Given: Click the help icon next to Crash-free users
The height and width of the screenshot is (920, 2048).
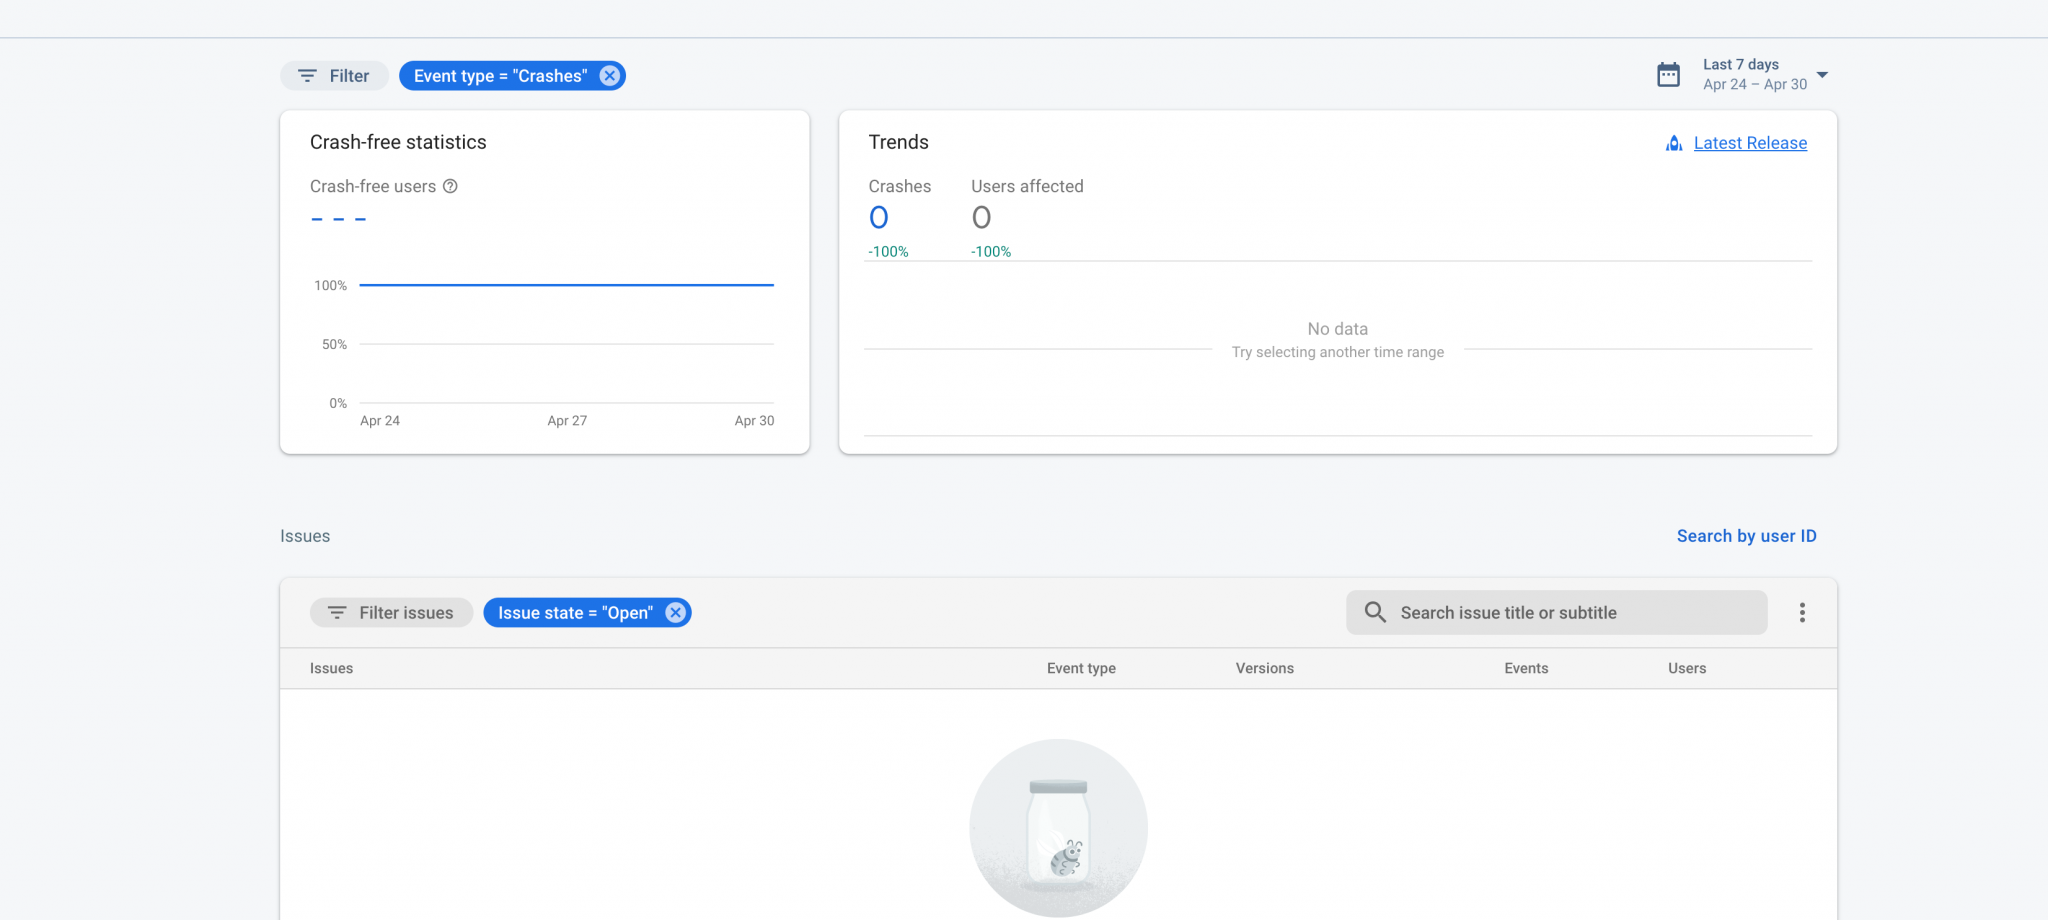Looking at the screenshot, I should pos(450,186).
